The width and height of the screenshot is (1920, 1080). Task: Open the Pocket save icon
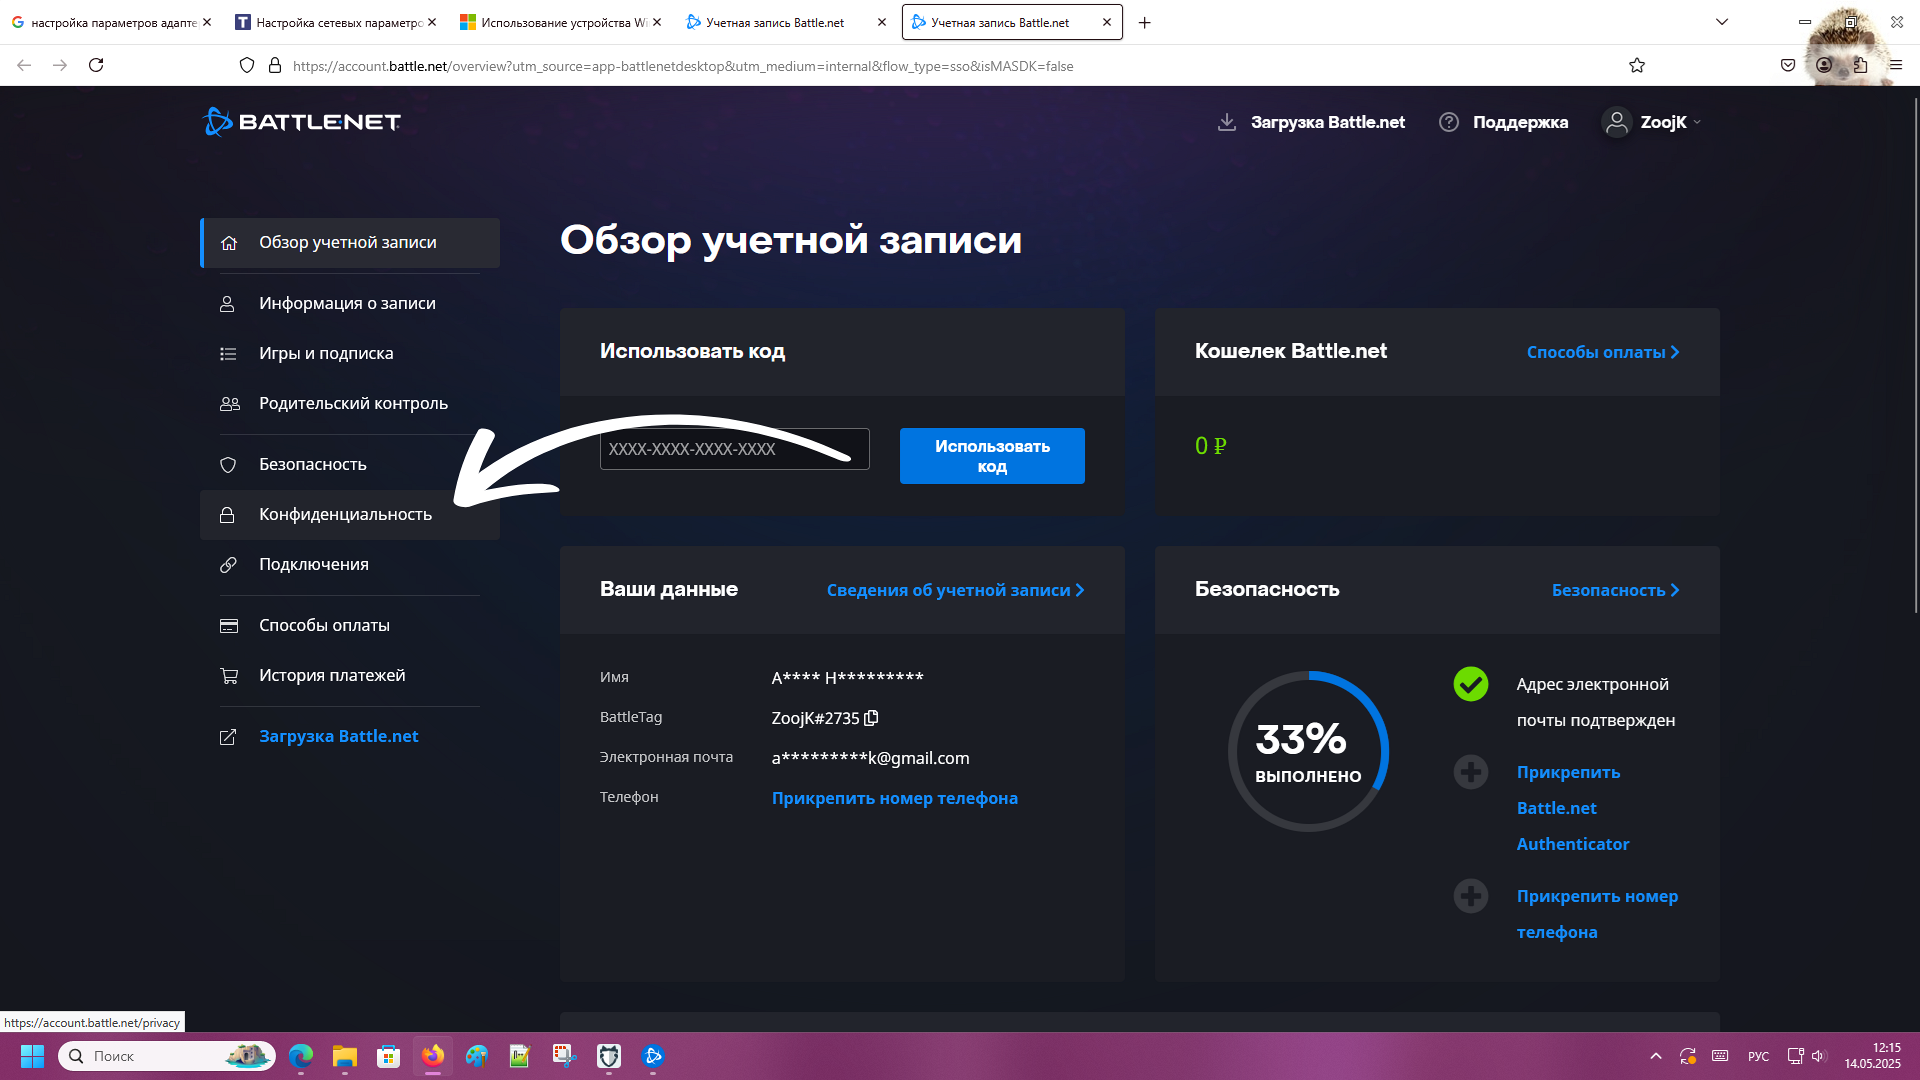(1787, 65)
